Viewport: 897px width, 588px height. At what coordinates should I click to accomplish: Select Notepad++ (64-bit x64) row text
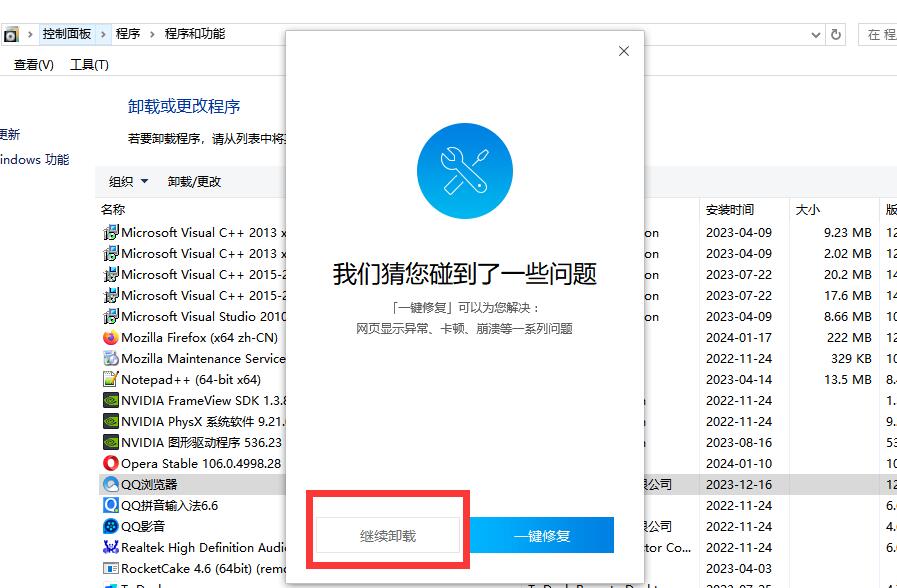191,379
